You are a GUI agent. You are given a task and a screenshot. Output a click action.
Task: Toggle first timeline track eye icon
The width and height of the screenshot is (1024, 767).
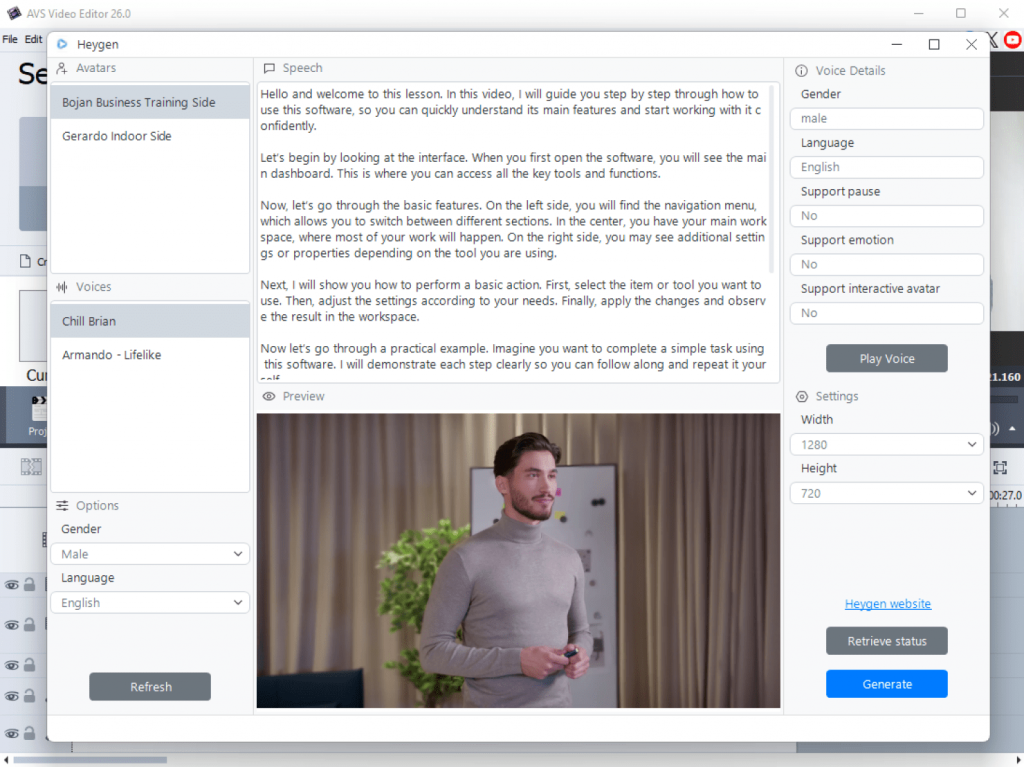(12, 585)
